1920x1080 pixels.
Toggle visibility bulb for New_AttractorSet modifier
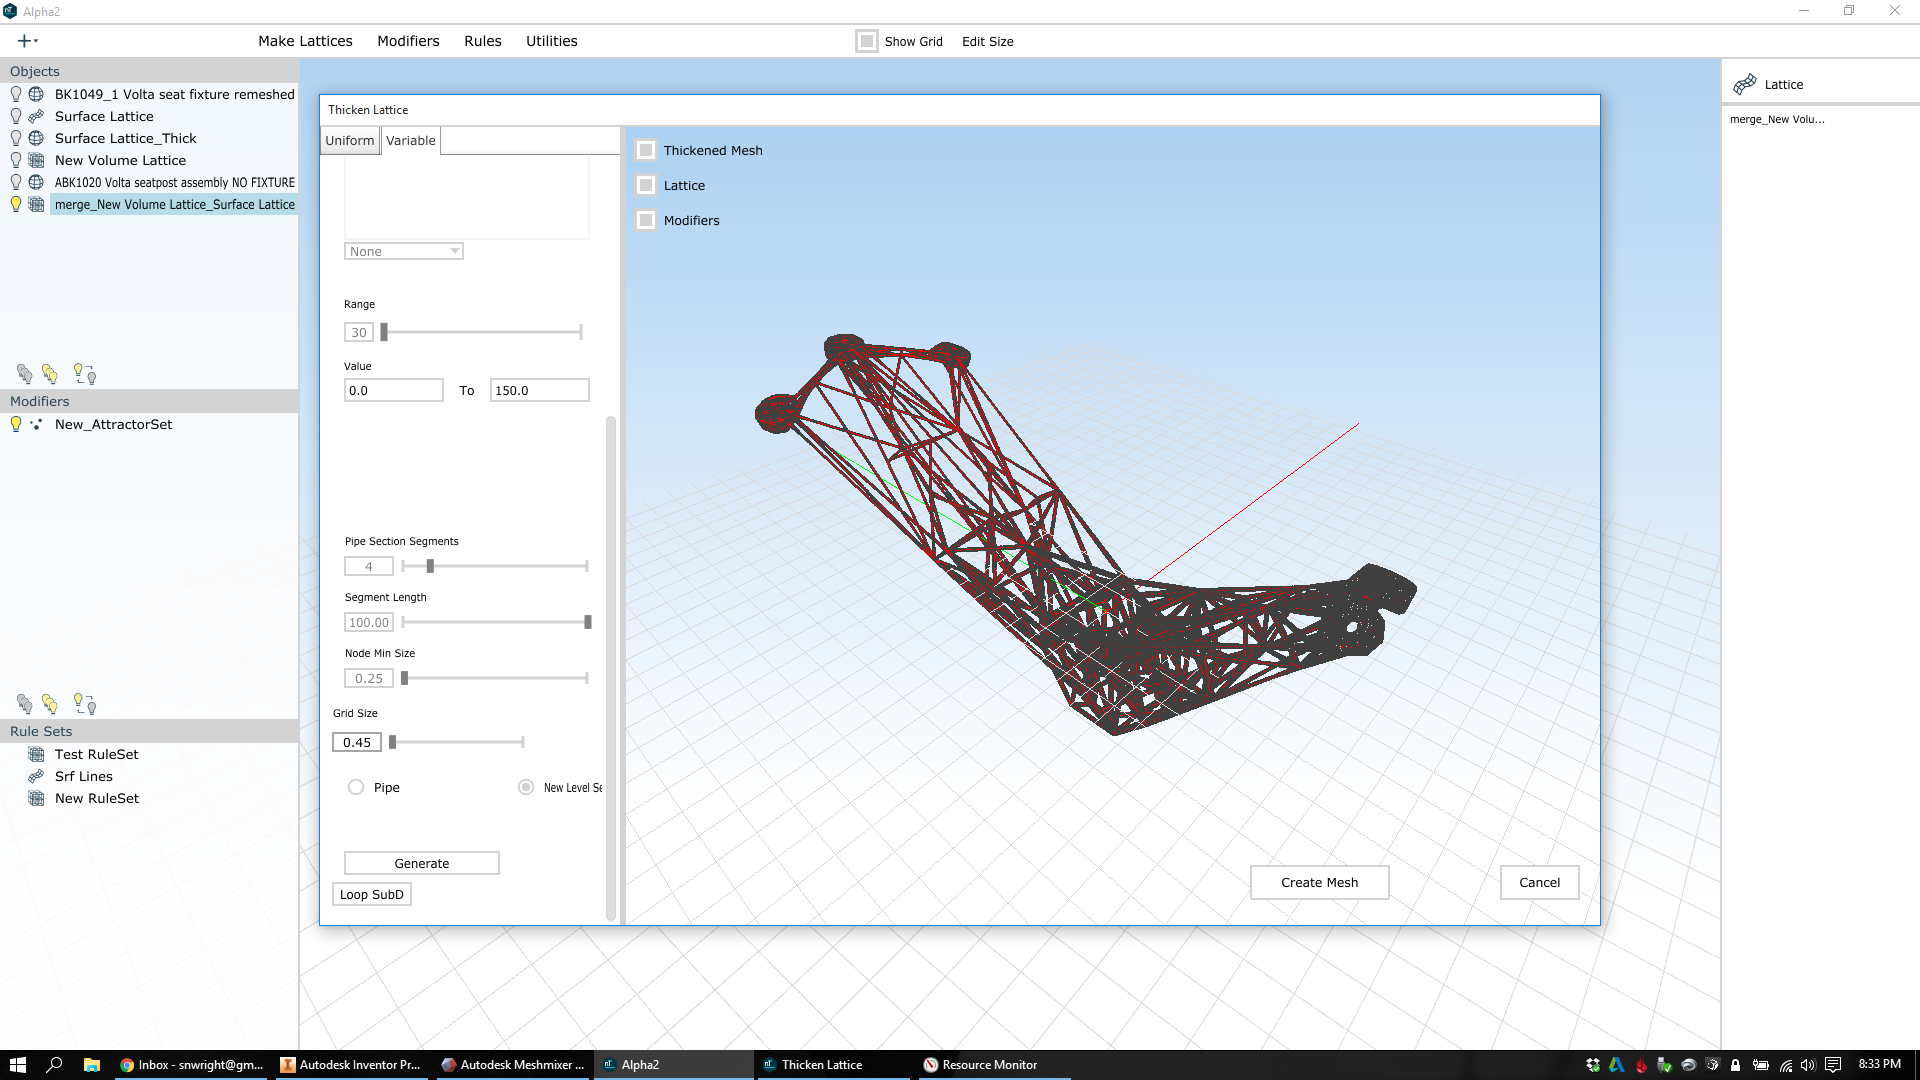(16, 424)
